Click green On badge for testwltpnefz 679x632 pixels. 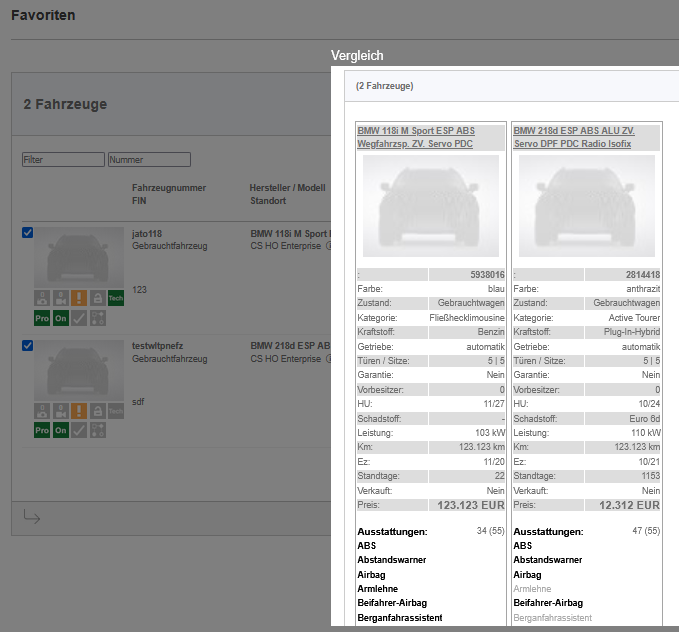(x=61, y=430)
